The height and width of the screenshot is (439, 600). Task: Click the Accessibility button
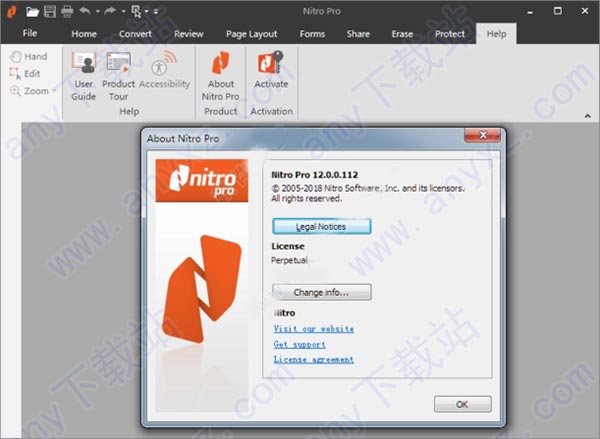(165, 71)
